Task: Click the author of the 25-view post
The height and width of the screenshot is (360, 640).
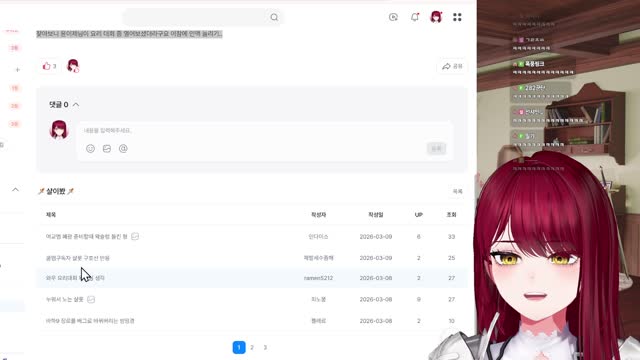Action: click(x=318, y=258)
